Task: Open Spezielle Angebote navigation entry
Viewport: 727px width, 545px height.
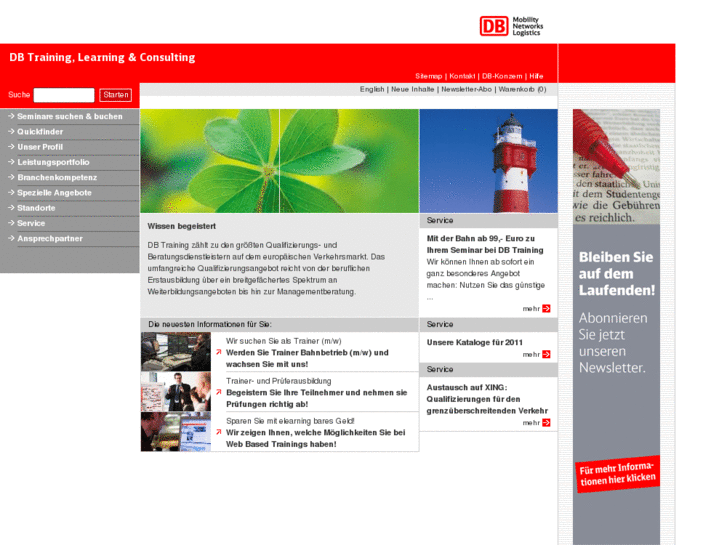Action: tap(54, 193)
